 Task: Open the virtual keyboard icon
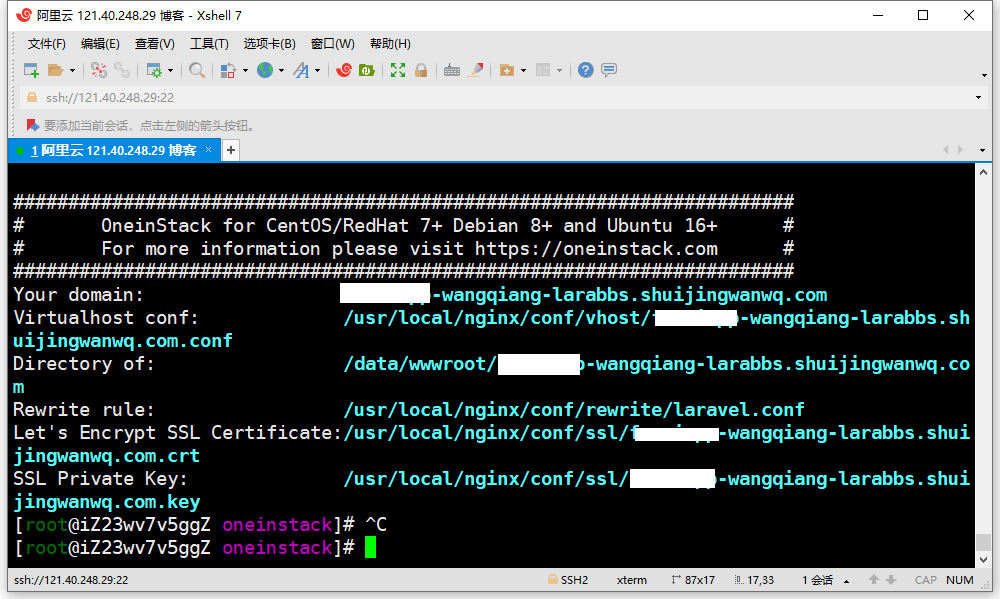pyautogui.click(x=452, y=70)
